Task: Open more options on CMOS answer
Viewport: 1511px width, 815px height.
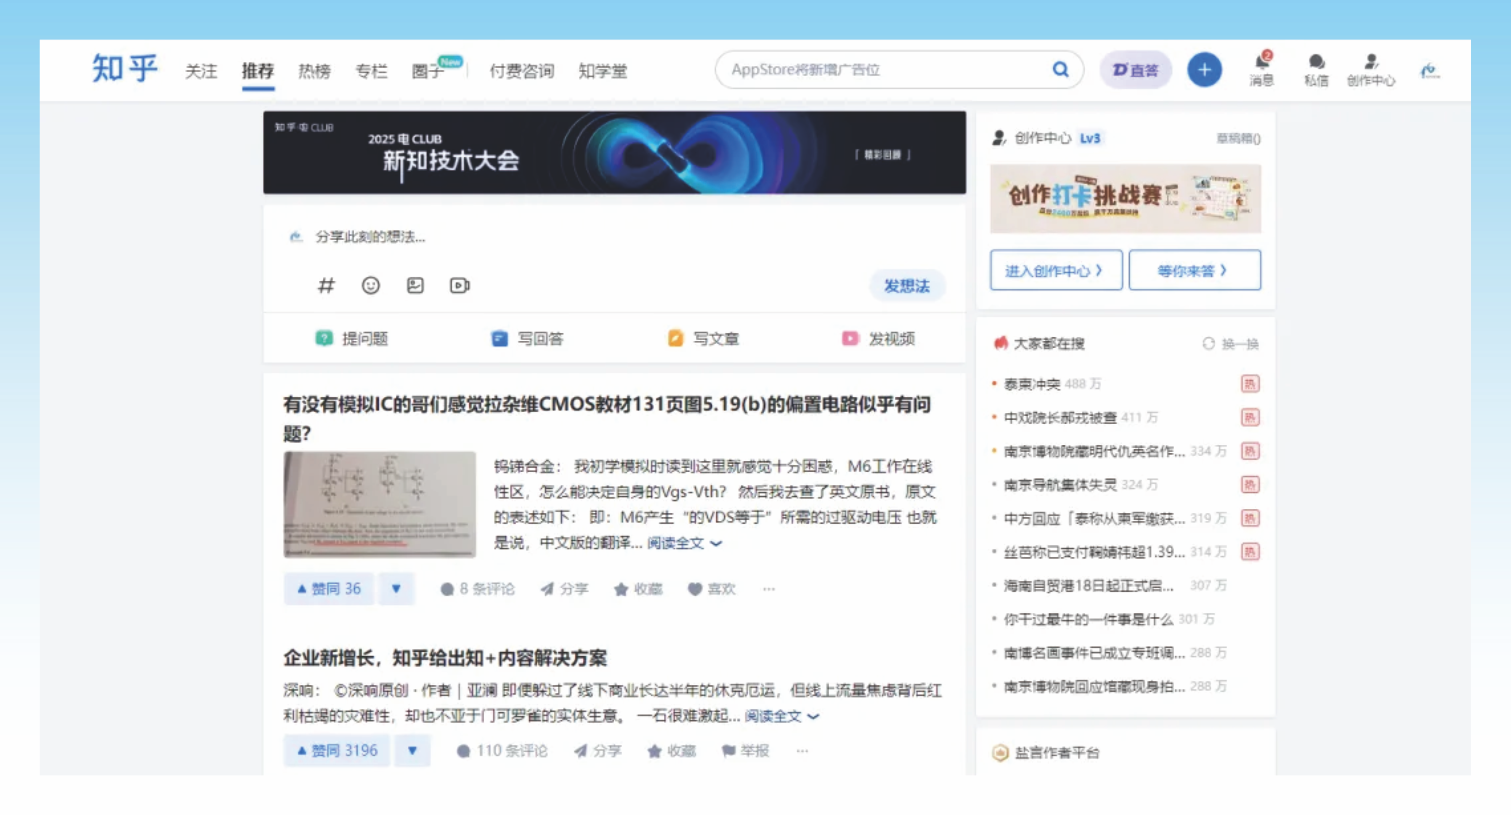Action: pos(769,589)
